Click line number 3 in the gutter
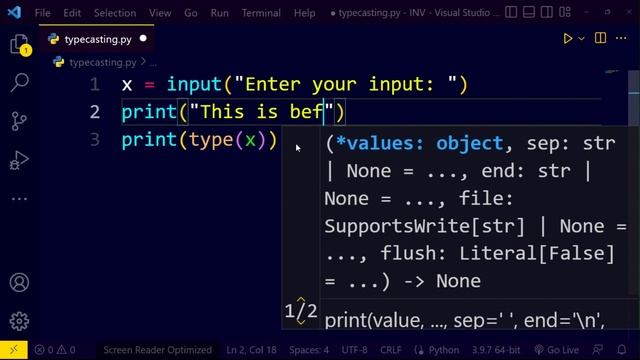Screen dimensions: 640x360 [95, 140]
